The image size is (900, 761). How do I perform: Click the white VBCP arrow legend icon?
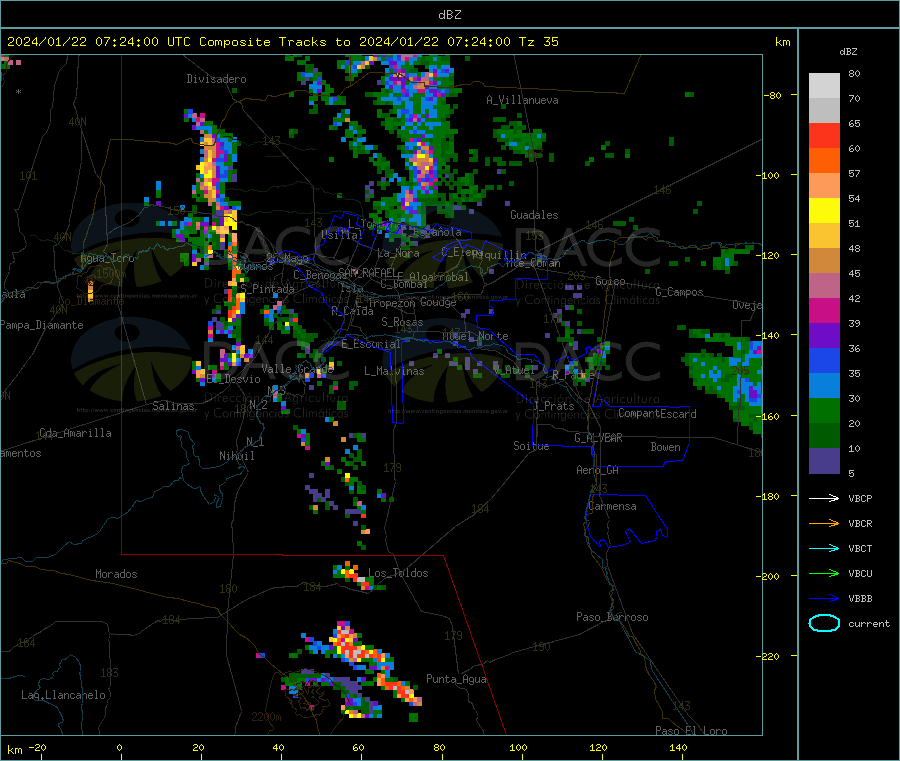[824, 498]
